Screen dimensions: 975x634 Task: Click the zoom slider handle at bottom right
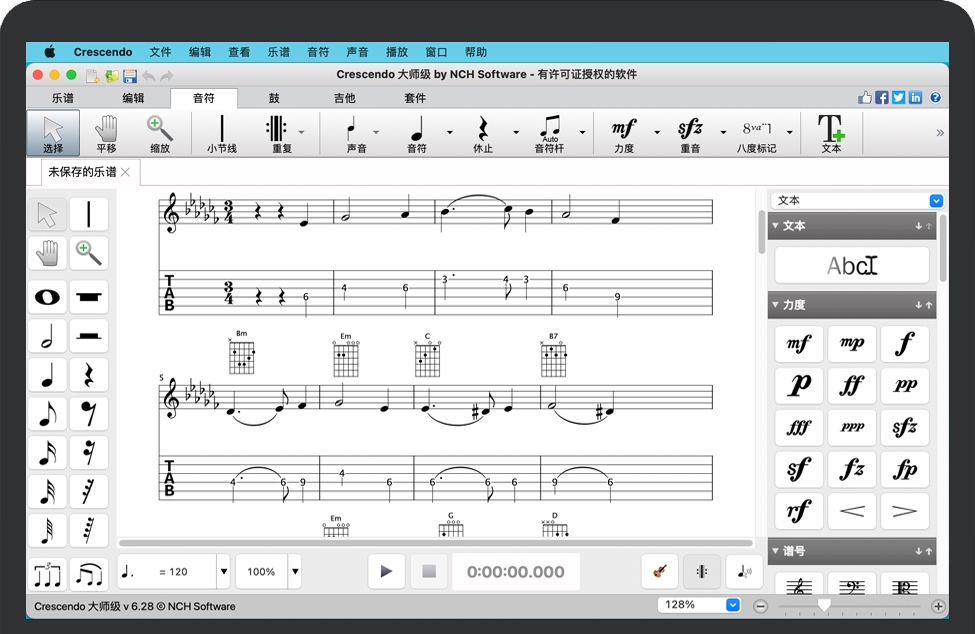(x=826, y=605)
